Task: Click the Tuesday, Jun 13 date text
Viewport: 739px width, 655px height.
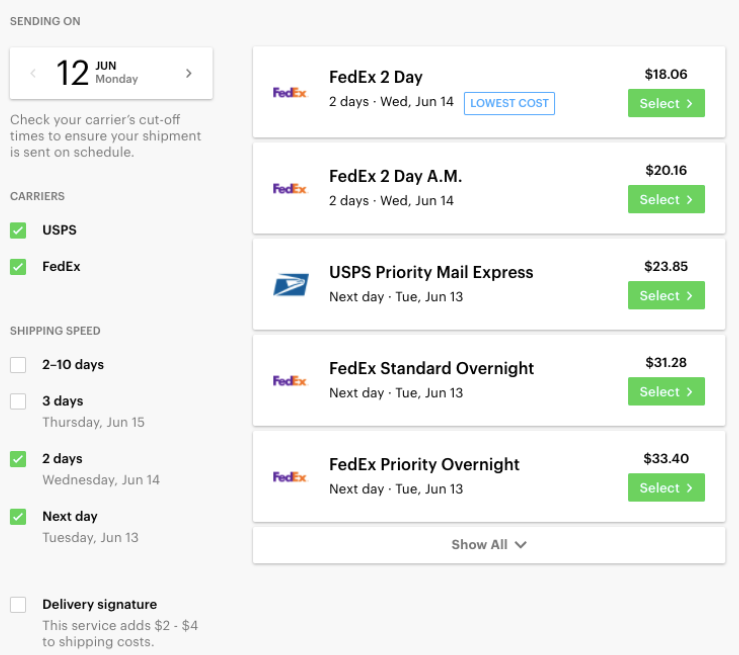Action: coord(90,538)
